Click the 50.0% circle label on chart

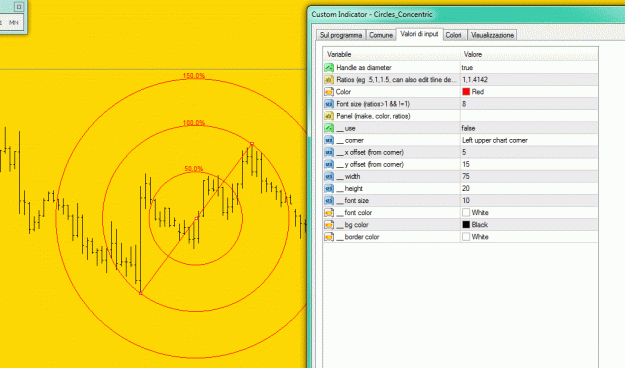[x=194, y=169]
